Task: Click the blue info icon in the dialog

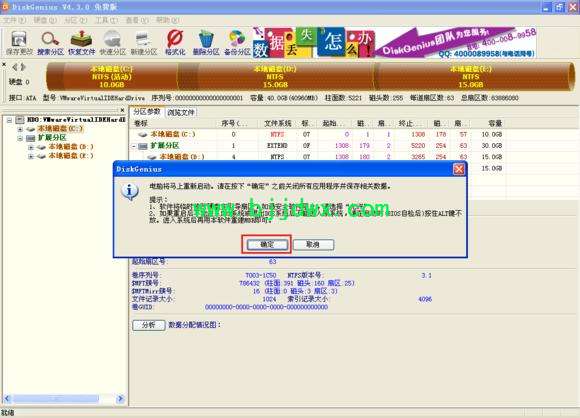Action: 130,192
